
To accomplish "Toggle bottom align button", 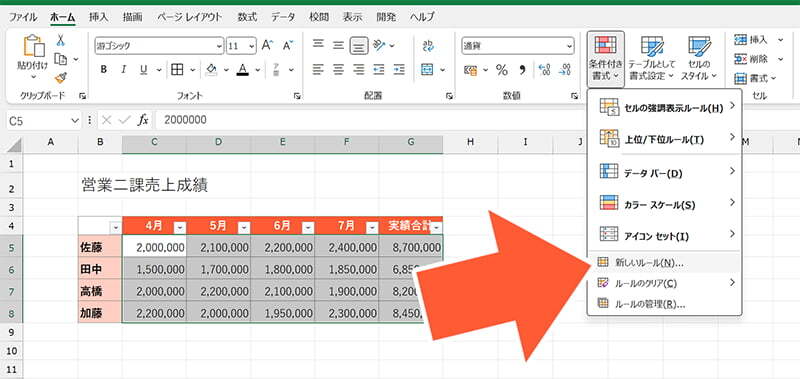I will [359, 46].
